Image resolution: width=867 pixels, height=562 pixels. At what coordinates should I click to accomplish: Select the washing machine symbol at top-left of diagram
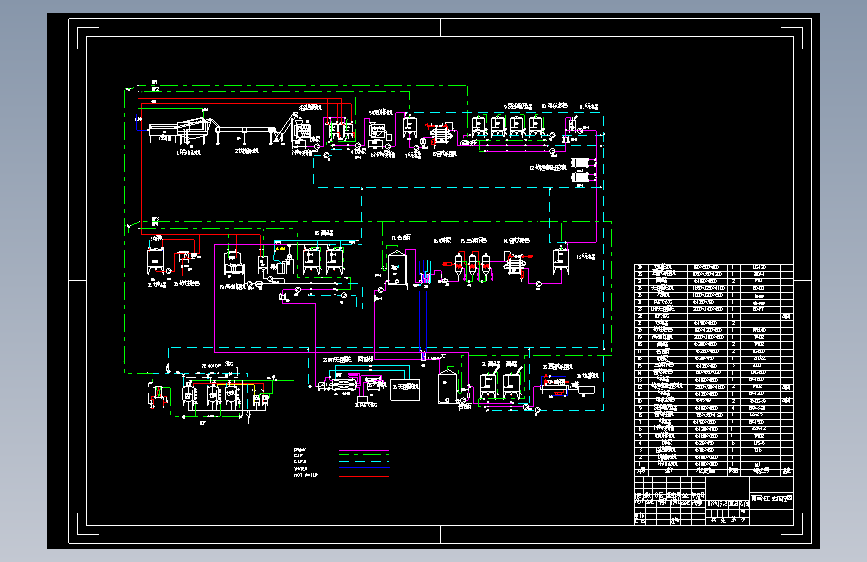(x=179, y=131)
